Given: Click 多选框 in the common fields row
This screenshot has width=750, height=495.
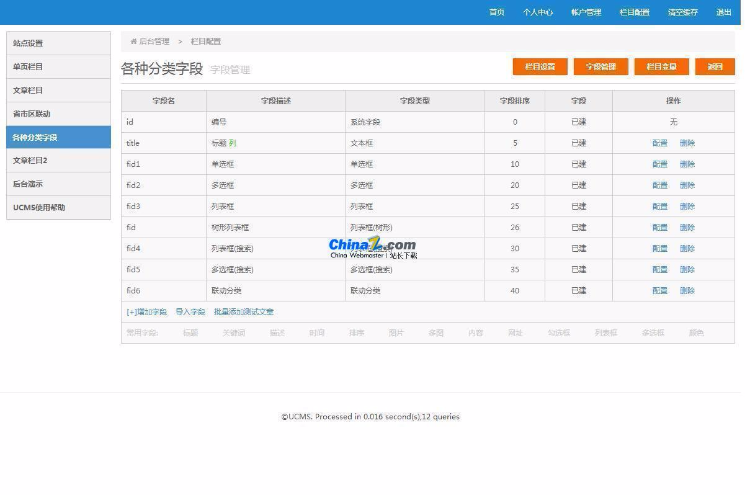Looking at the screenshot, I should (x=653, y=332).
